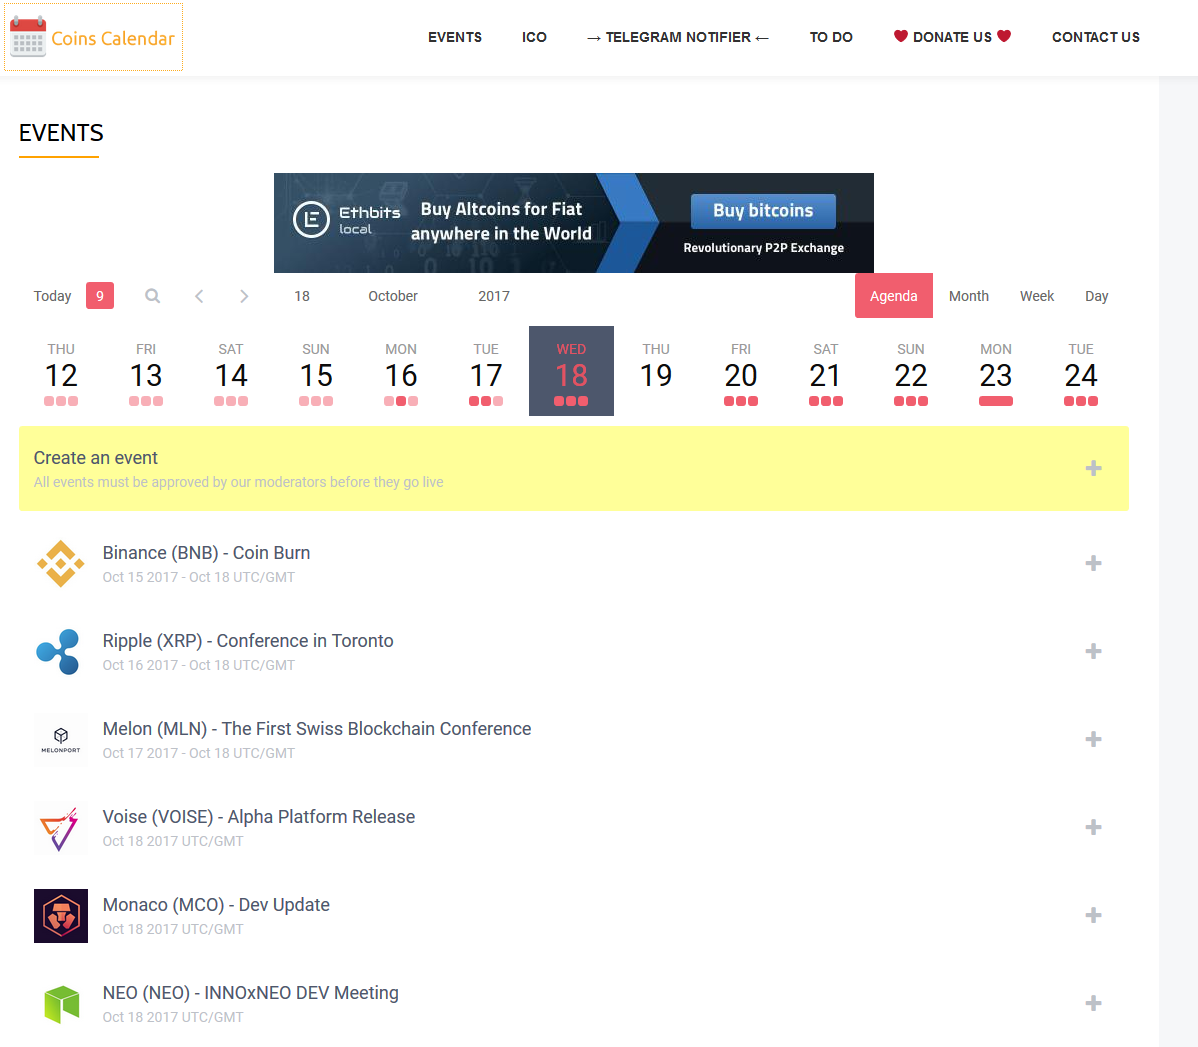Open the calendar search magnifier icon
Screen dimensions: 1198x1047
[153, 296]
